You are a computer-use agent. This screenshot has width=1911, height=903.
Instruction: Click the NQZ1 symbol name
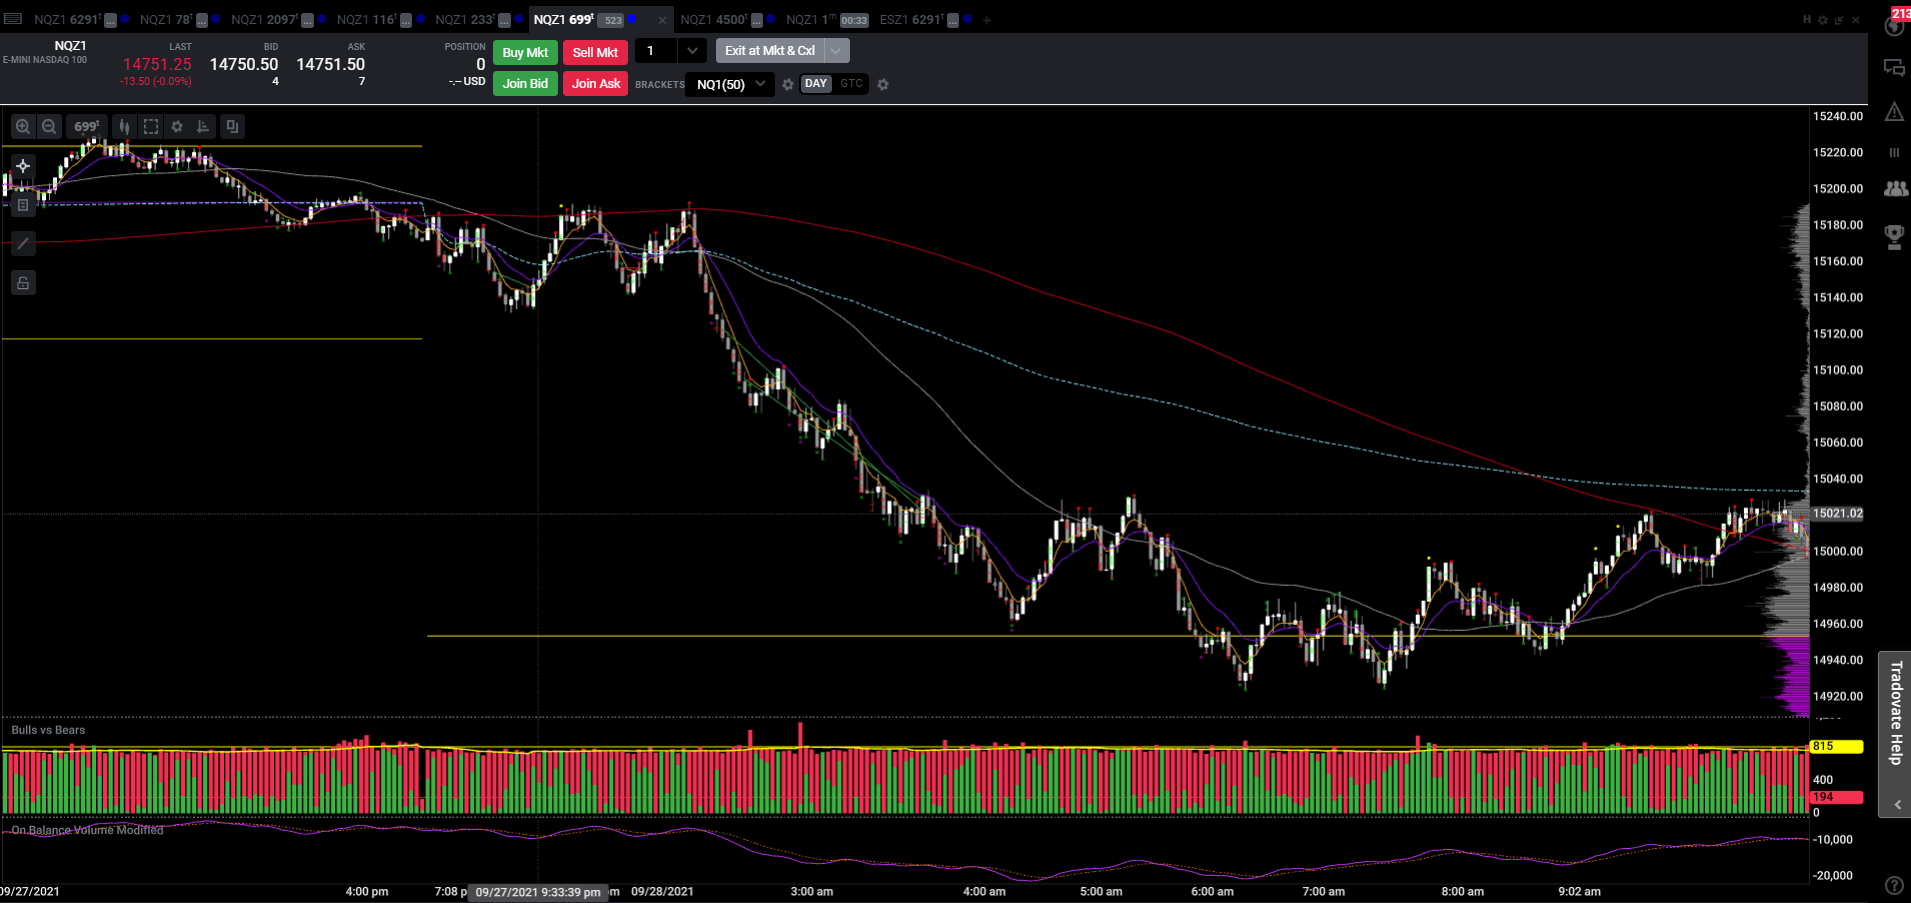pyautogui.click(x=70, y=46)
